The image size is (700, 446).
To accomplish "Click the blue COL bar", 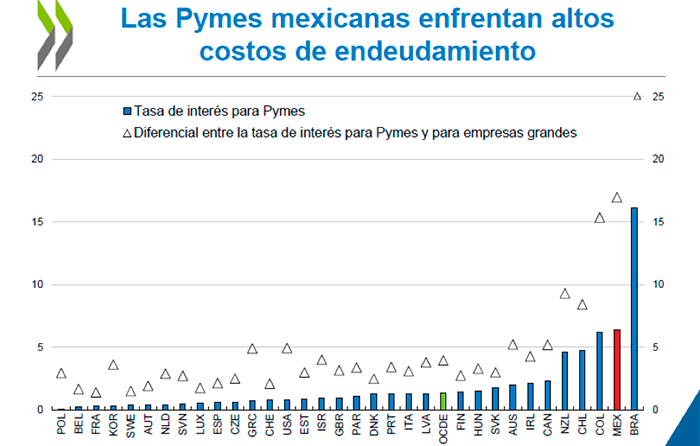I will click(600, 371).
